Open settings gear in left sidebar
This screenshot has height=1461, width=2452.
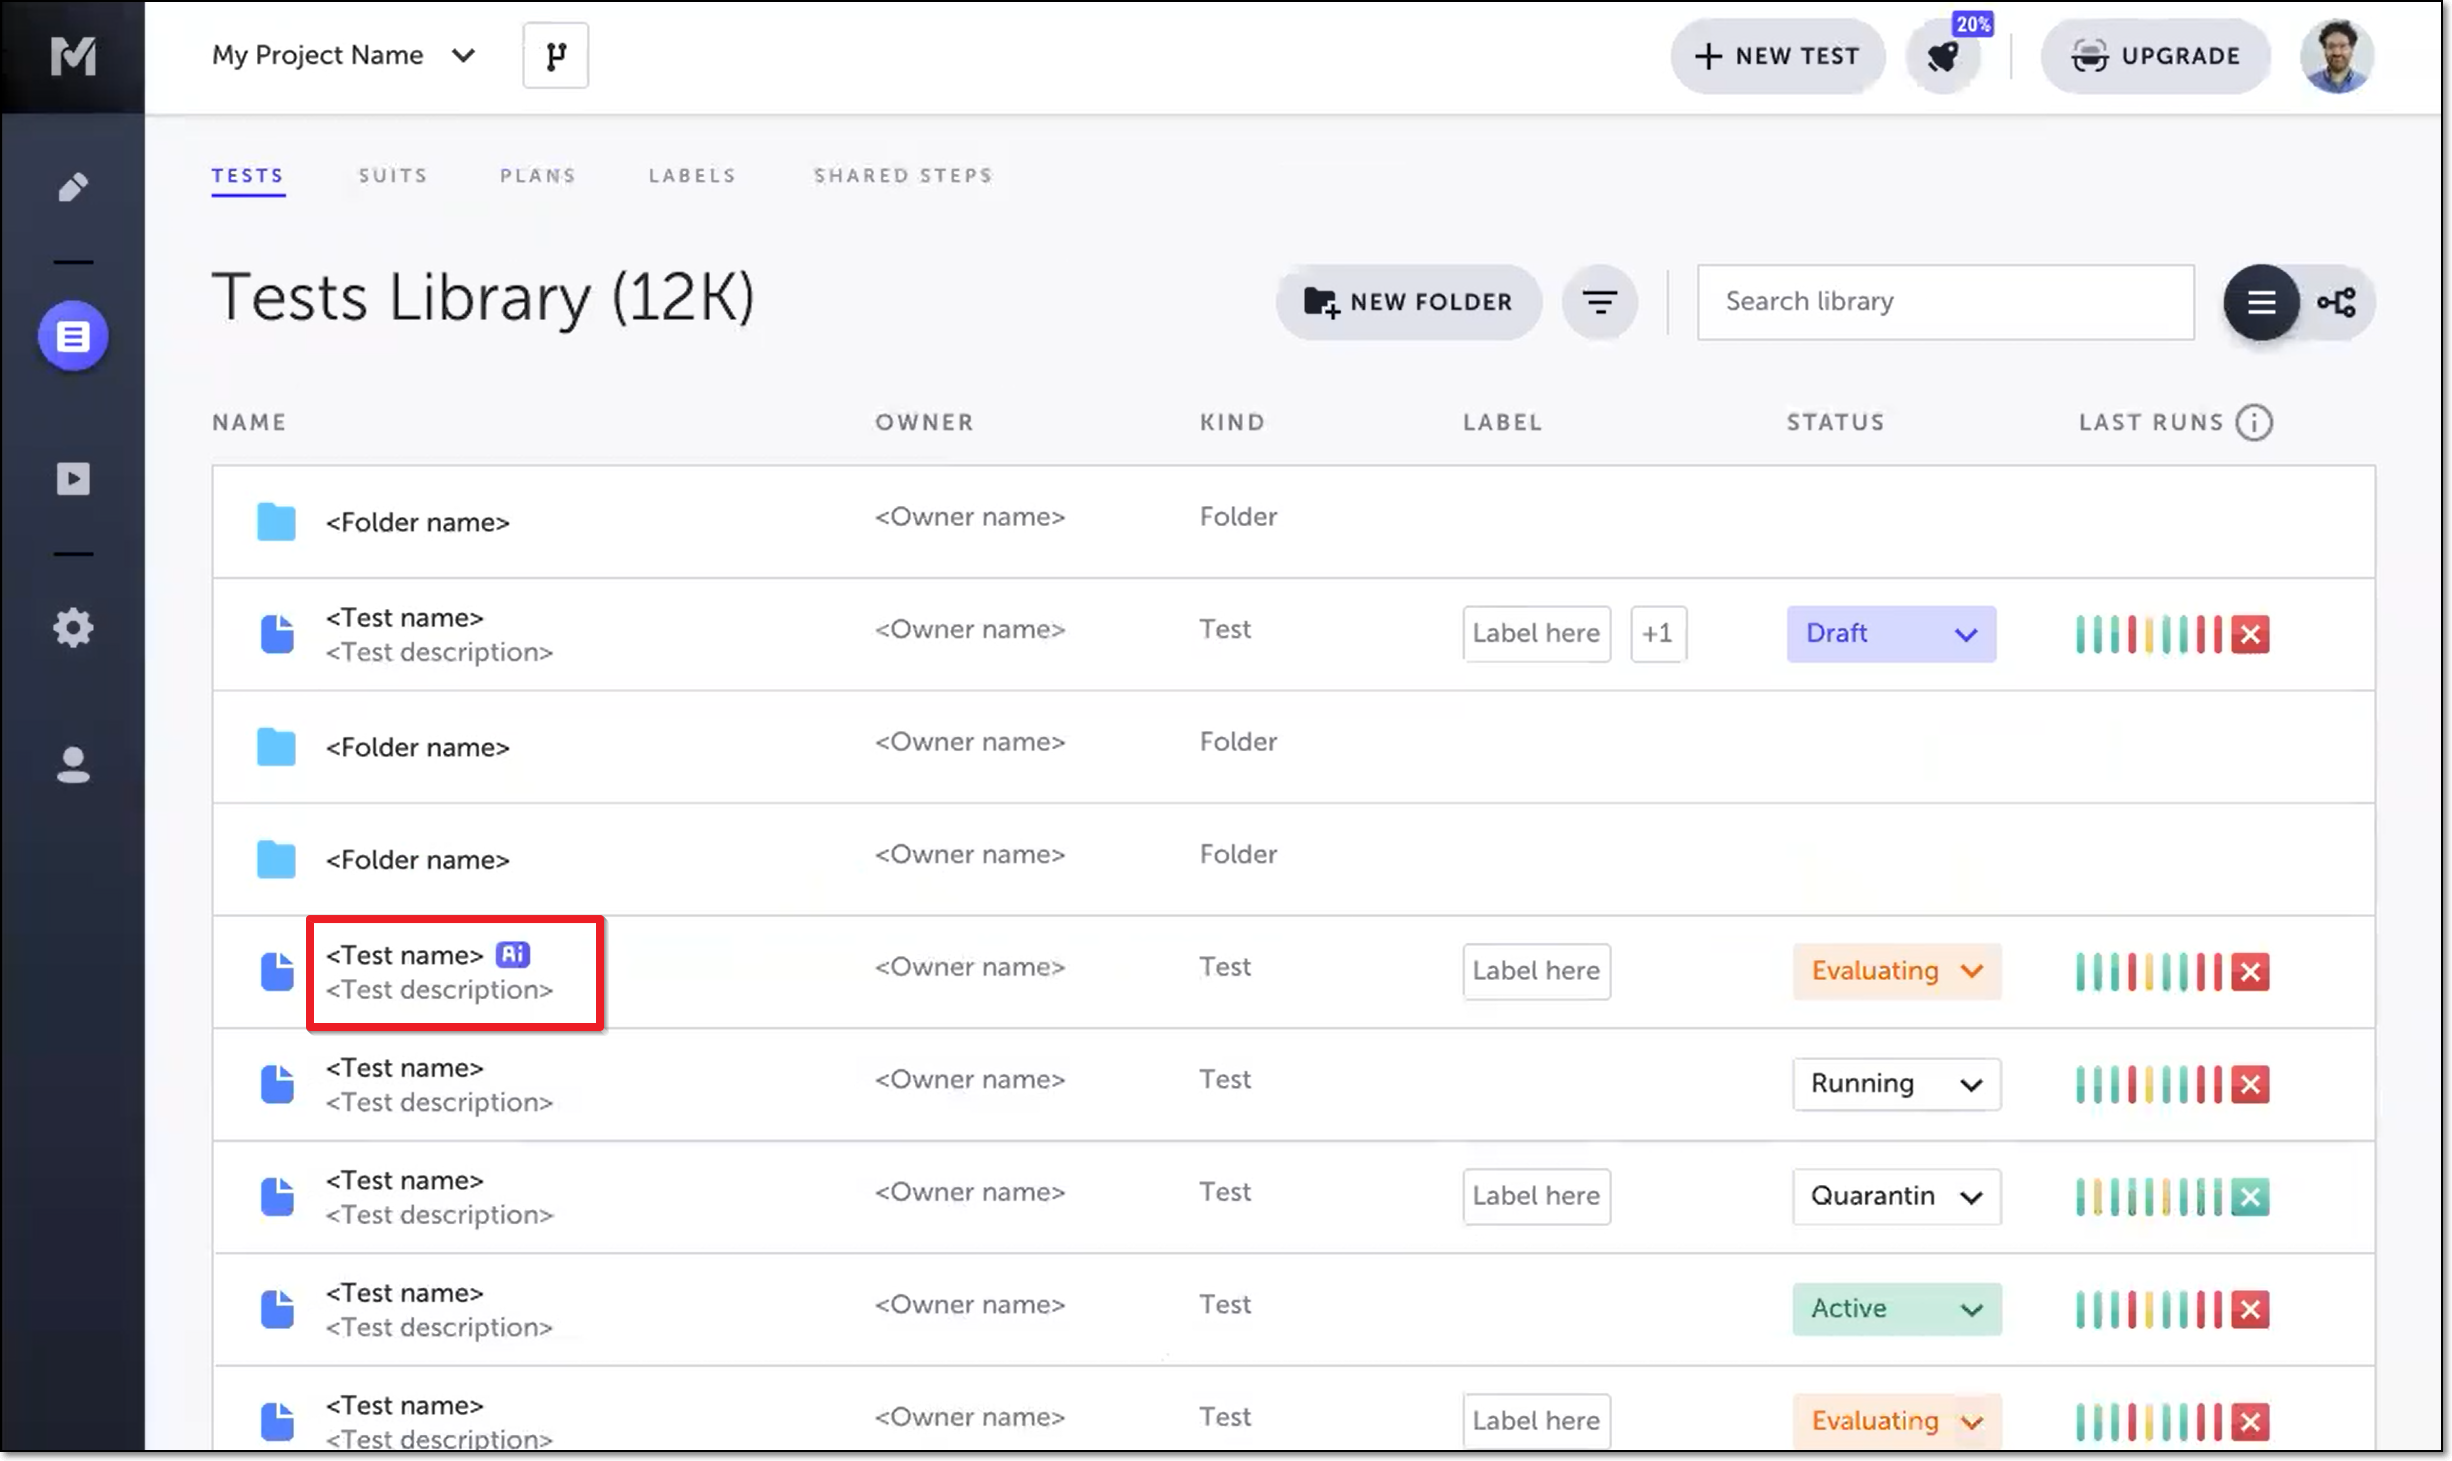click(x=73, y=628)
